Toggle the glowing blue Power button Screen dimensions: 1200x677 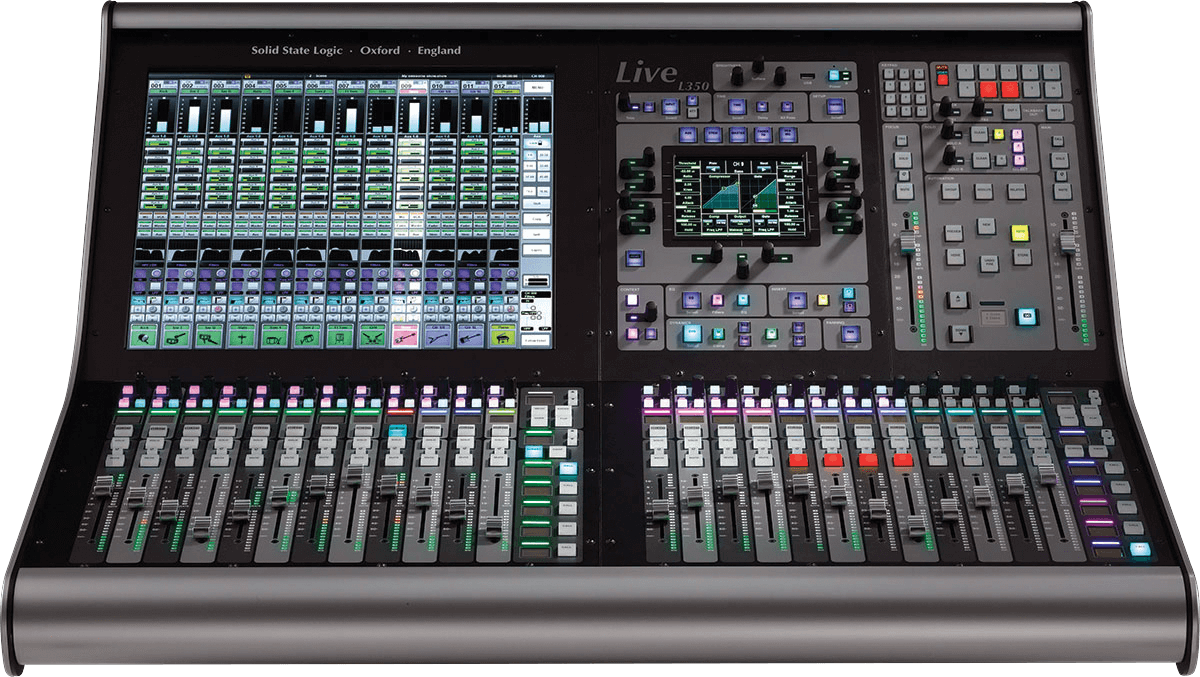pos(833,75)
